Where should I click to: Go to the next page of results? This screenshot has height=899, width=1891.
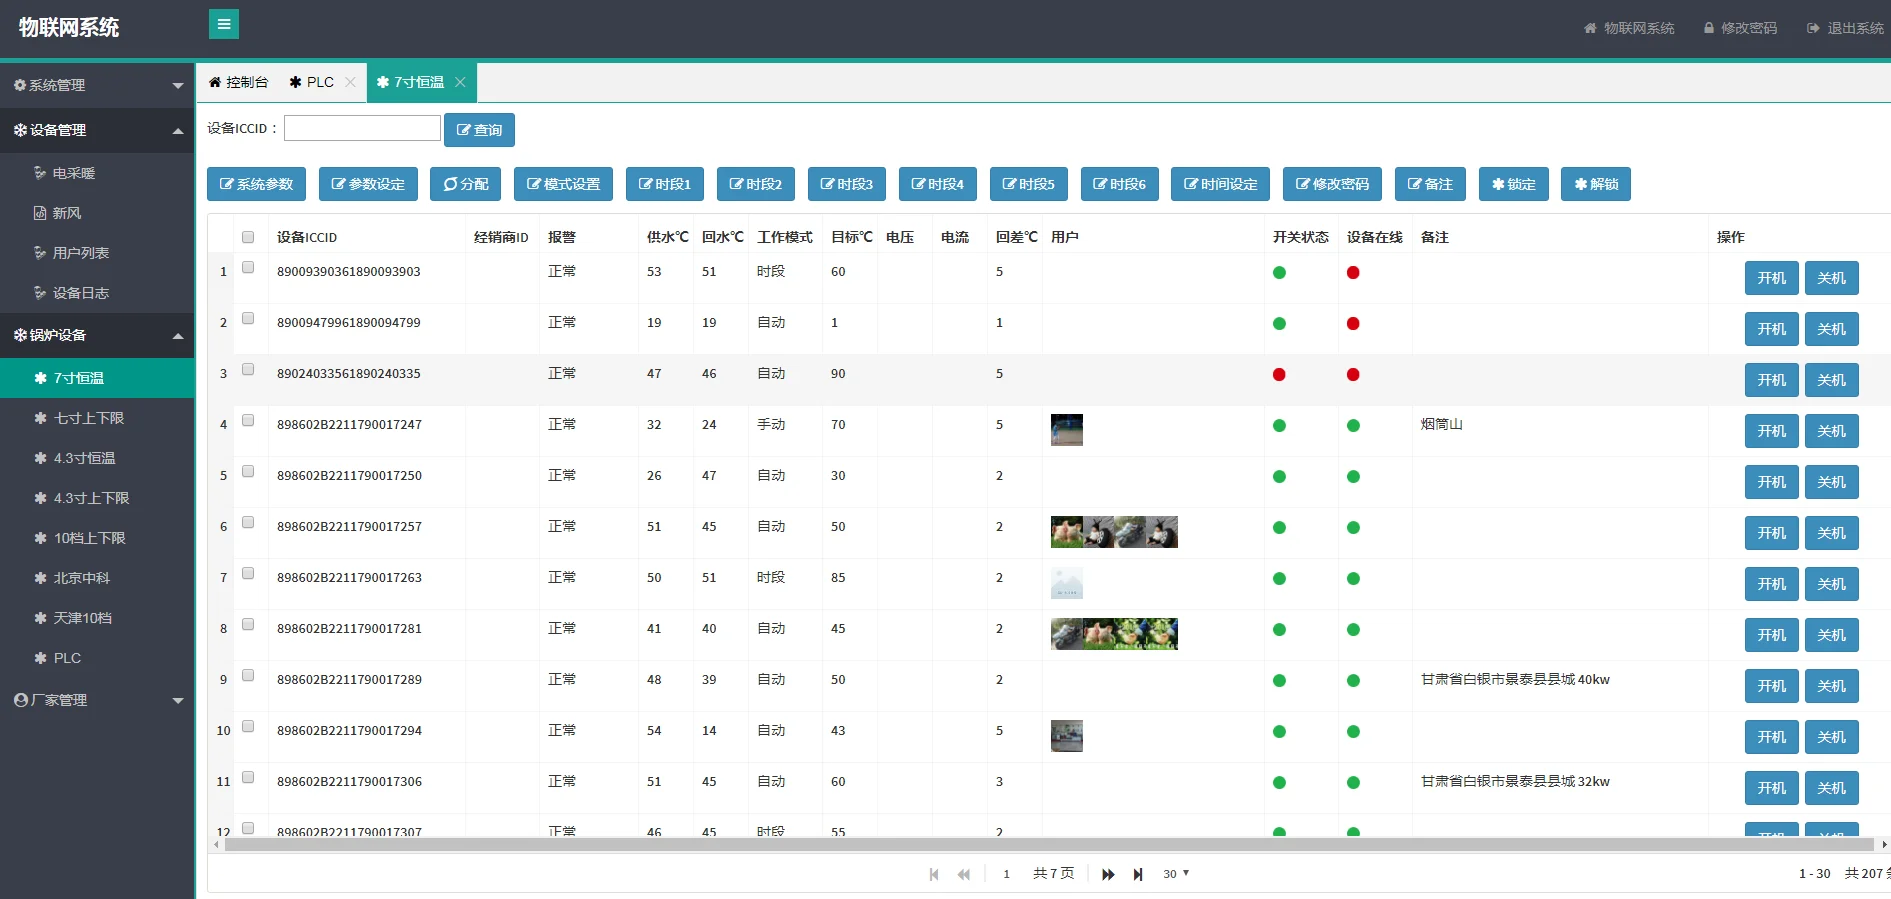[1108, 874]
